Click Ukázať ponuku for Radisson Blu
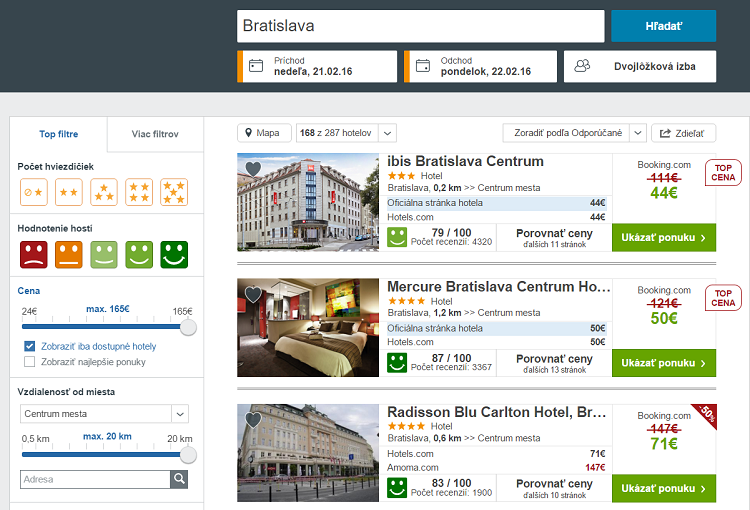This screenshot has height=510, width=750. tap(664, 488)
